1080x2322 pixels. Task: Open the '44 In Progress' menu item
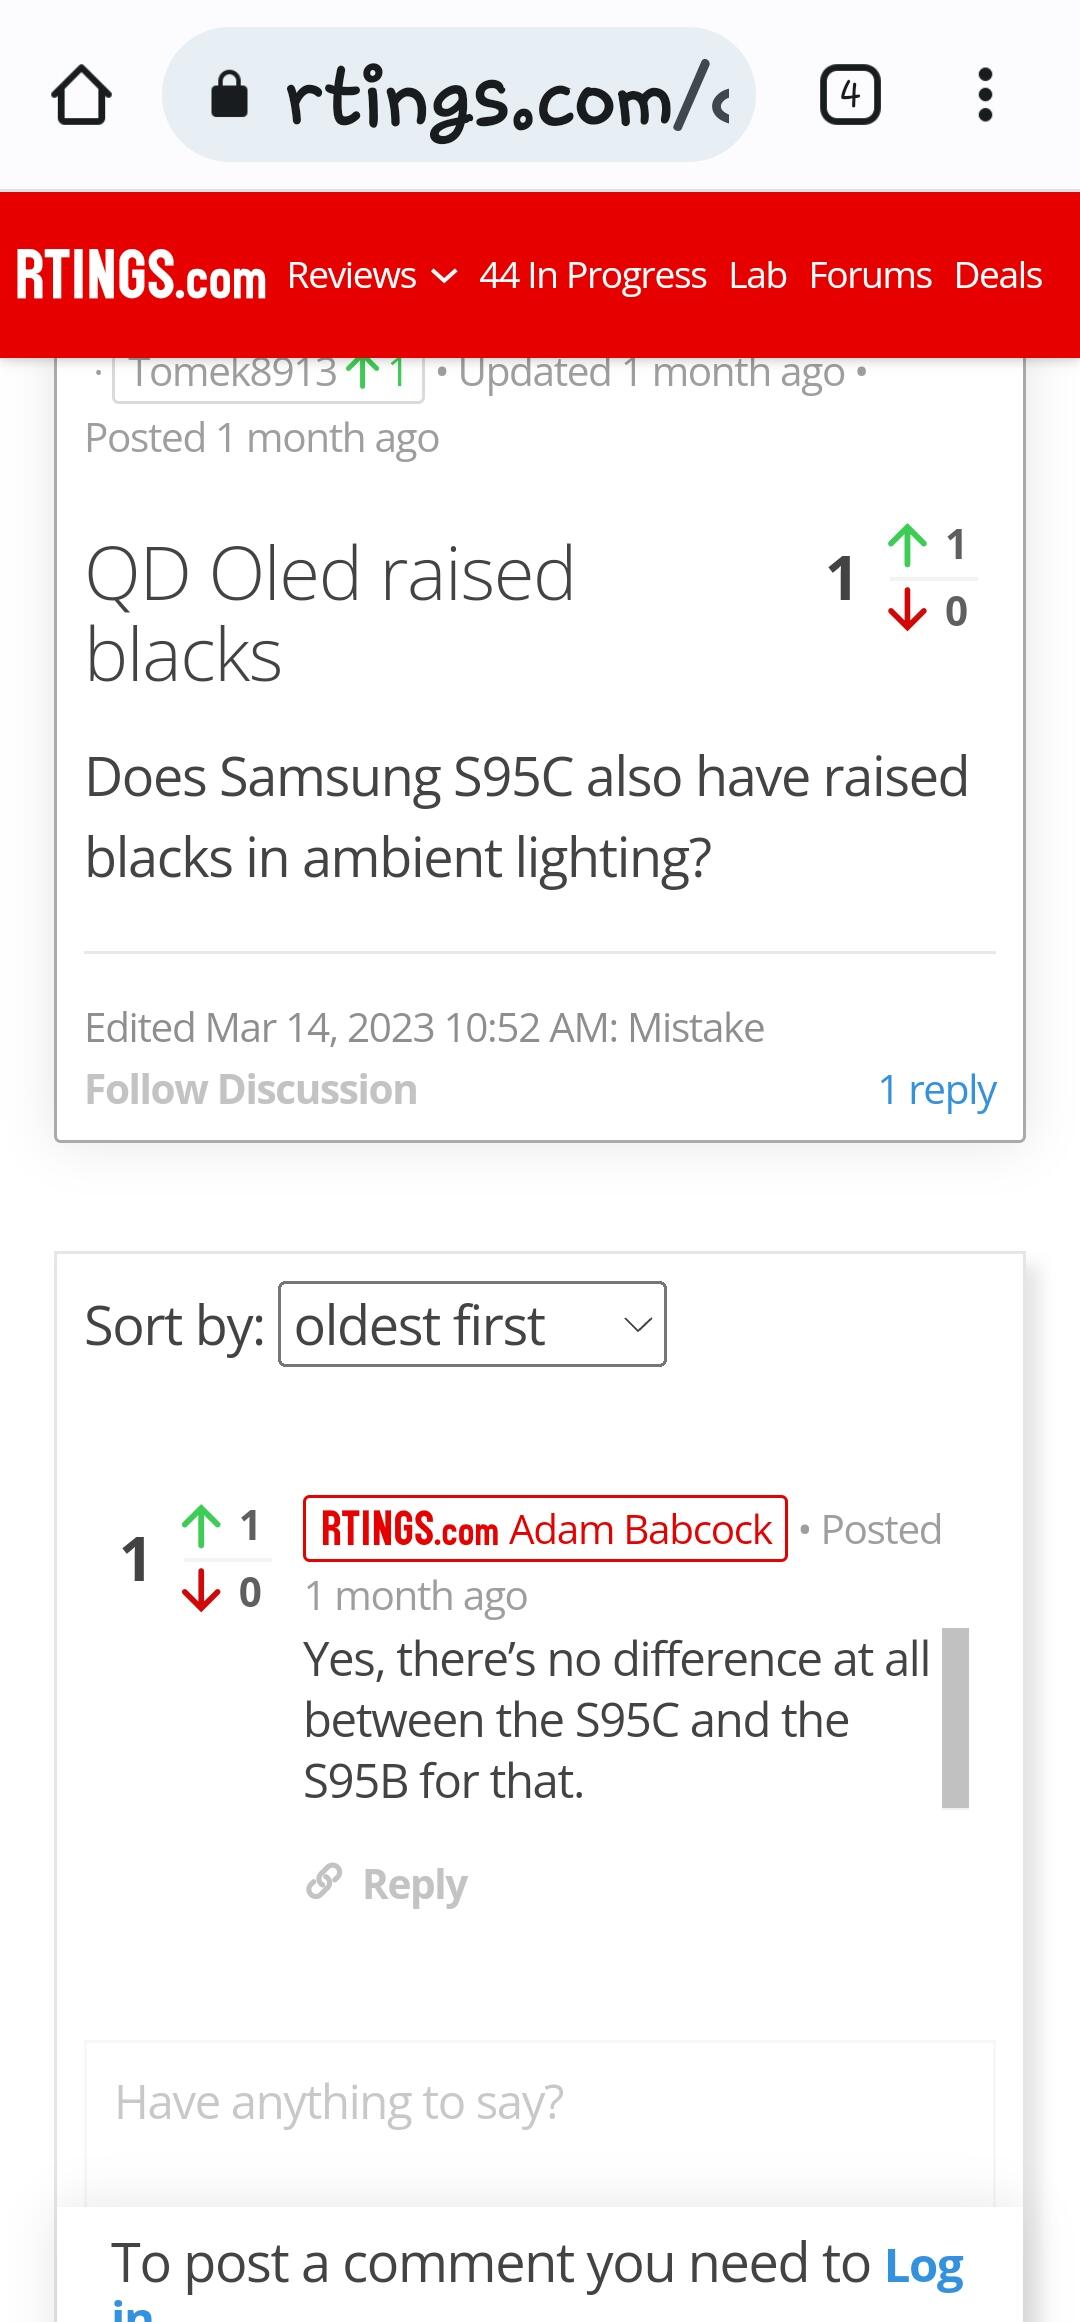592,275
